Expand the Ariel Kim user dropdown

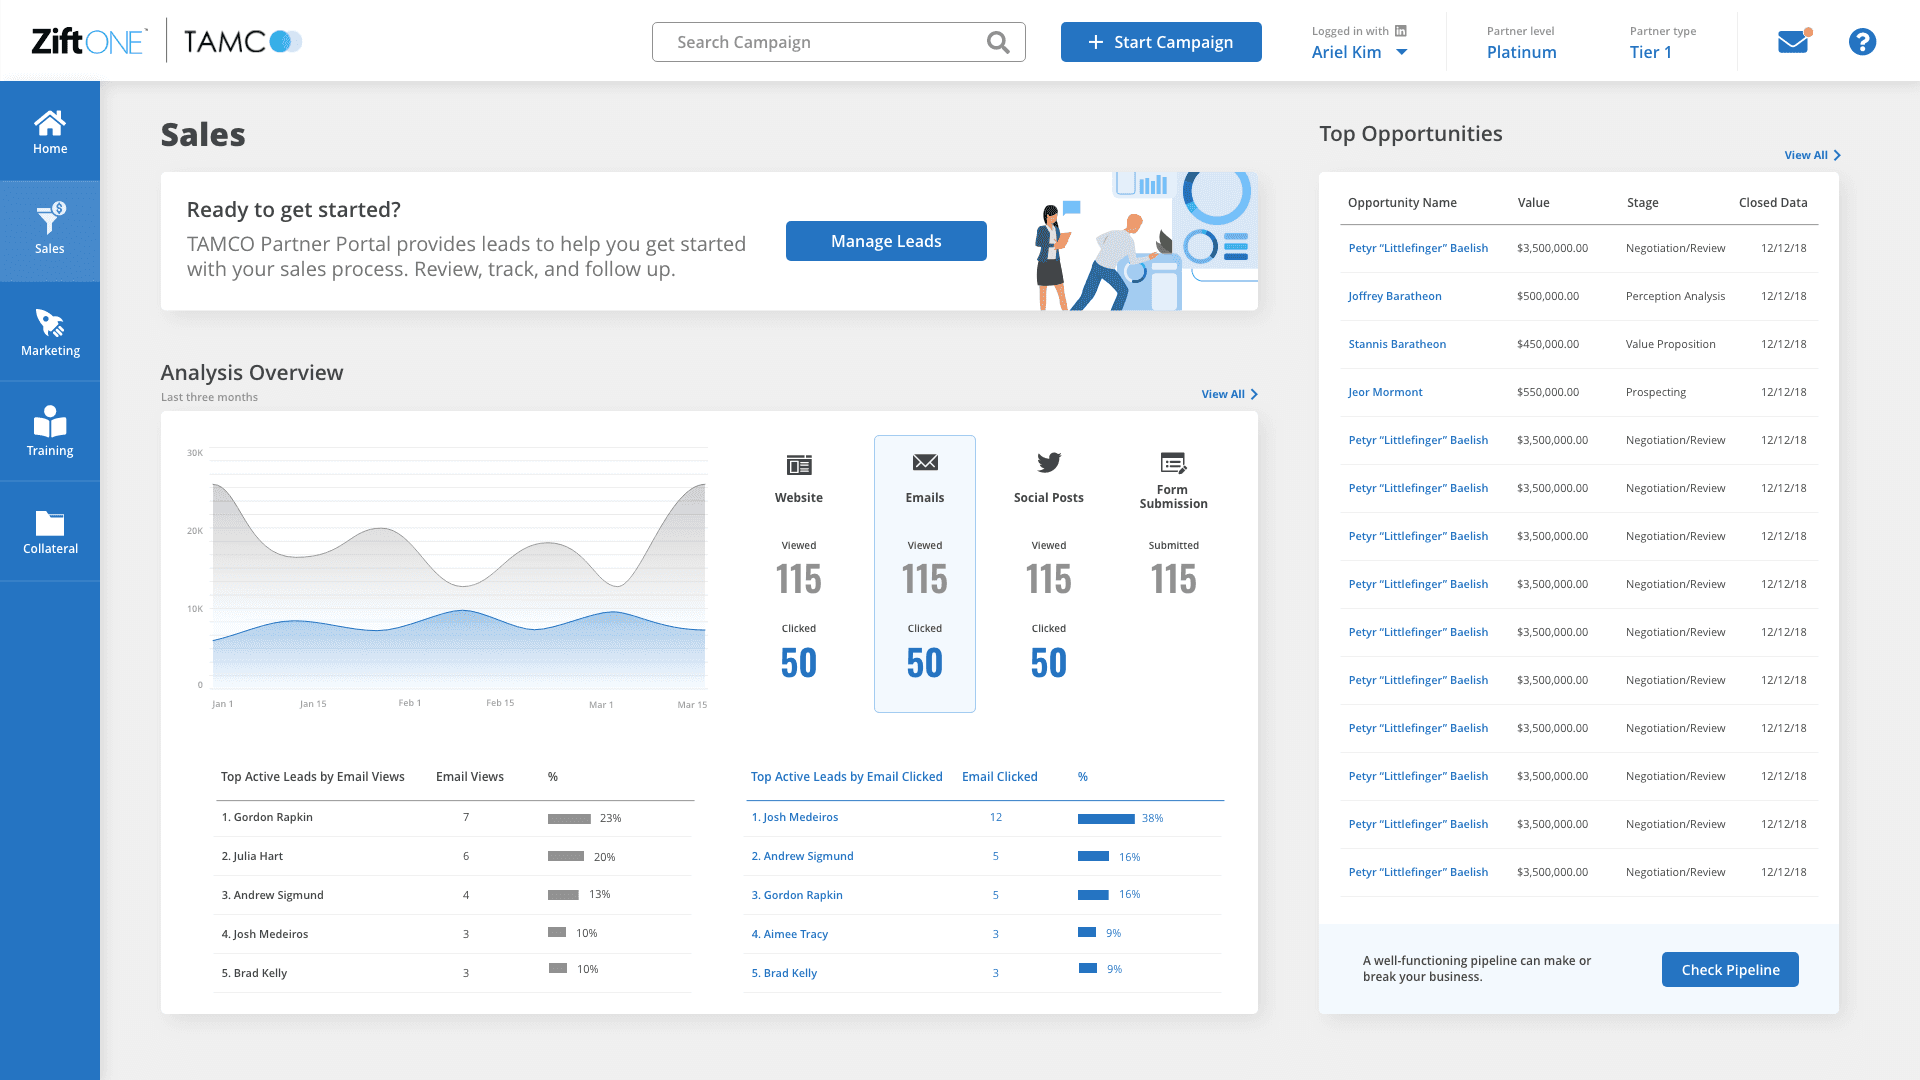tap(1401, 52)
